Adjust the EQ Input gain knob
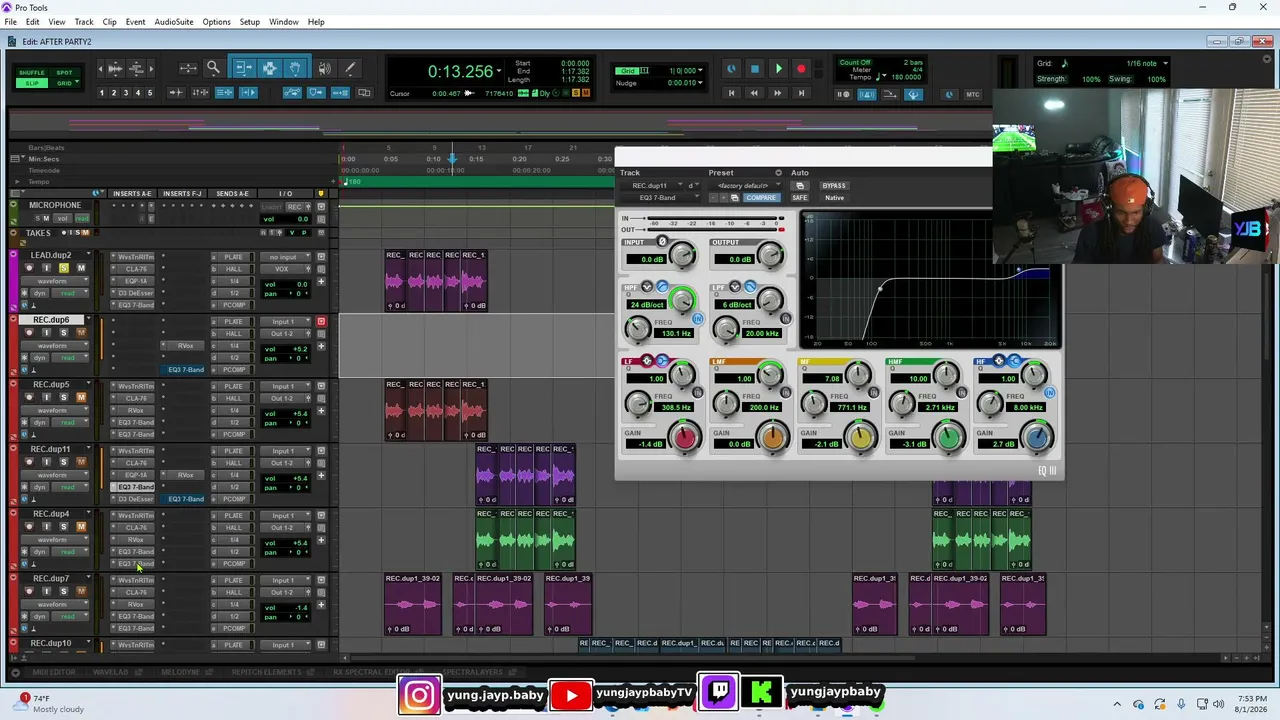The width and height of the screenshot is (1280, 720). pyautogui.click(x=682, y=256)
